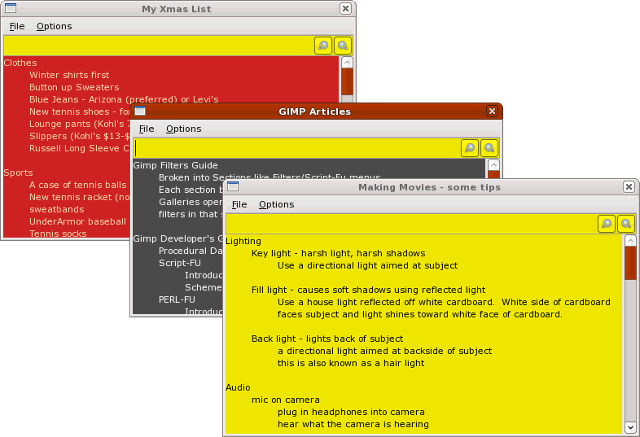Open Options menu in GIMP Articles window
The width and height of the screenshot is (640, 437).
(183, 129)
